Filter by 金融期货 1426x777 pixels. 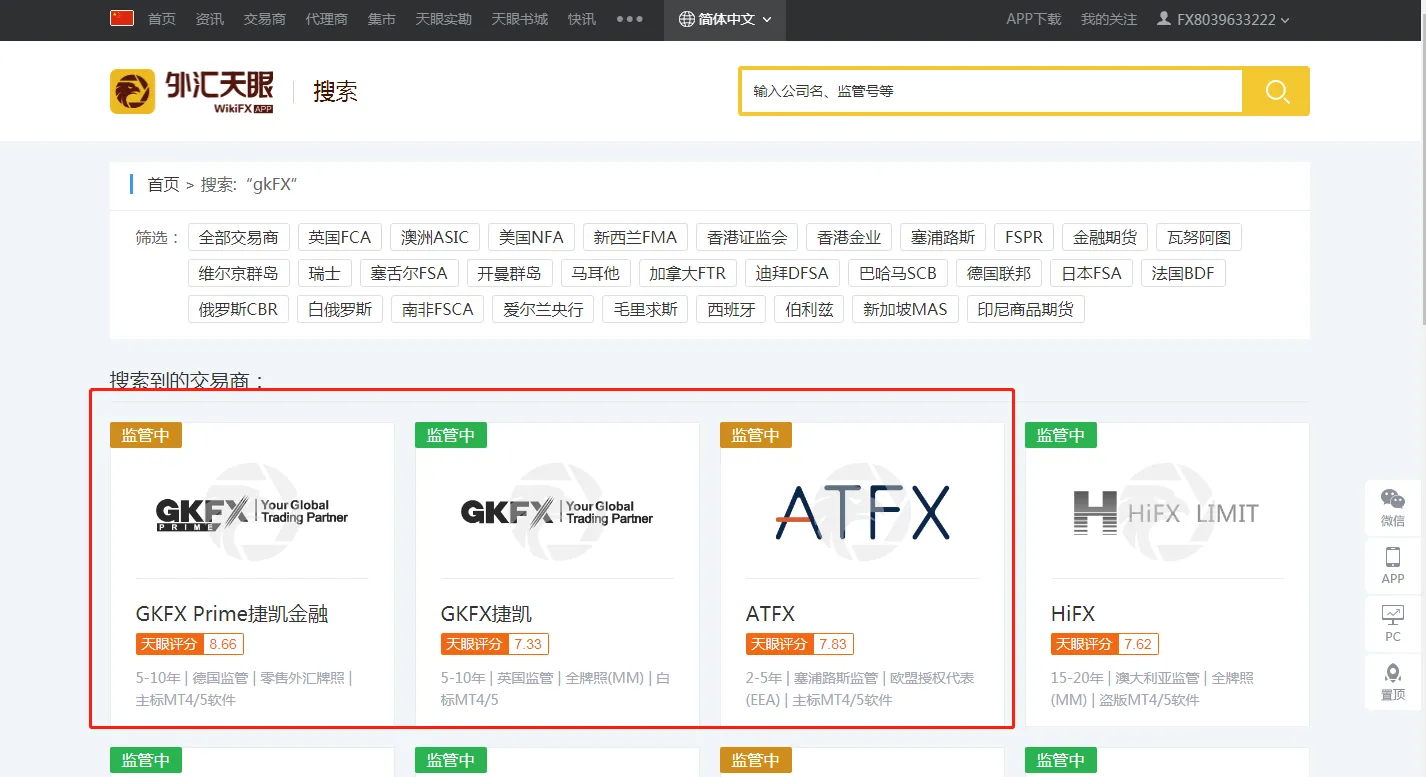(x=1105, y=237)
